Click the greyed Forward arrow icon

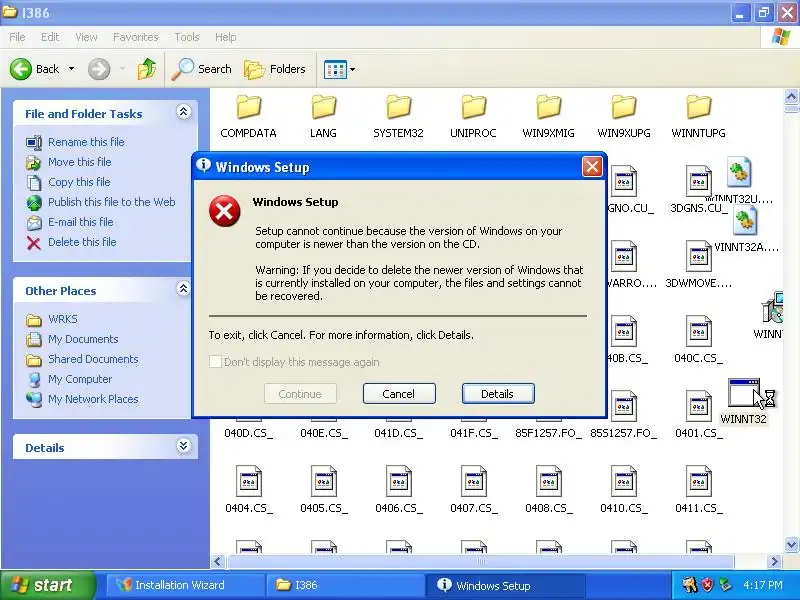pos(98,69)
